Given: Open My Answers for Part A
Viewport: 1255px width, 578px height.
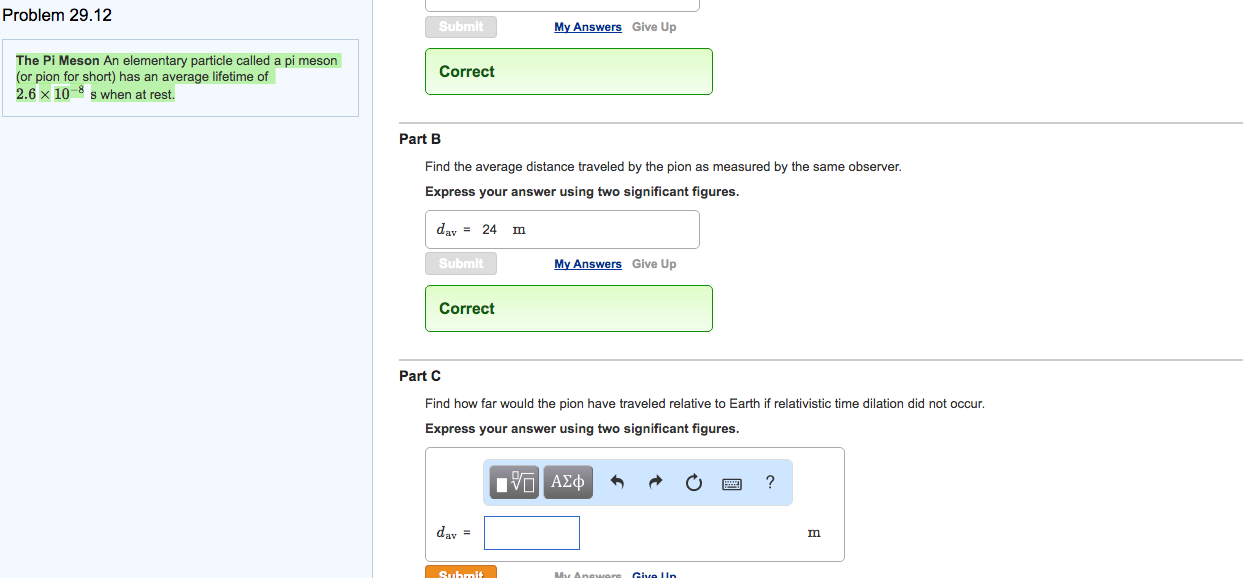Looking at the screenshot, I should pyautogui.click(x=587, y=26).
